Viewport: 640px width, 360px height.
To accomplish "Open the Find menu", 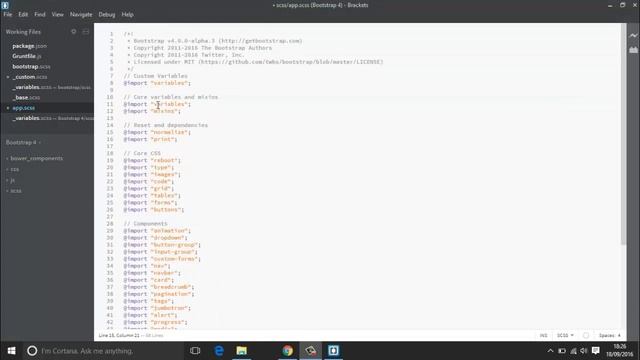I will click(40, 14).
